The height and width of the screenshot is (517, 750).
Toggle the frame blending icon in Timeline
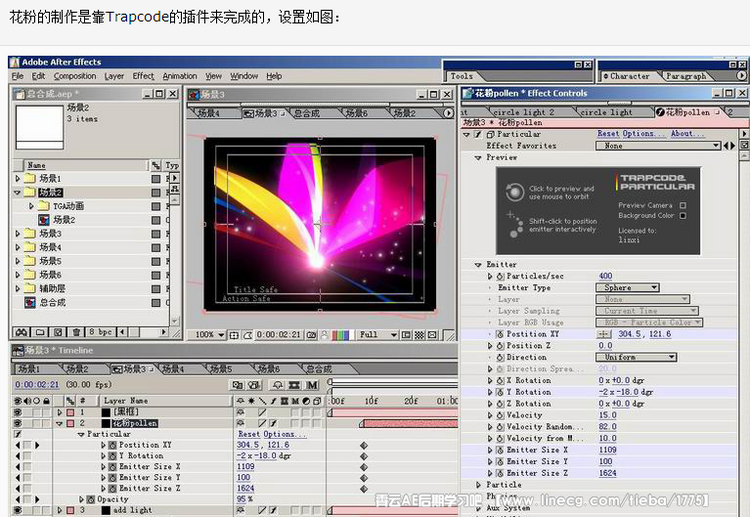[x=294, y=385]
